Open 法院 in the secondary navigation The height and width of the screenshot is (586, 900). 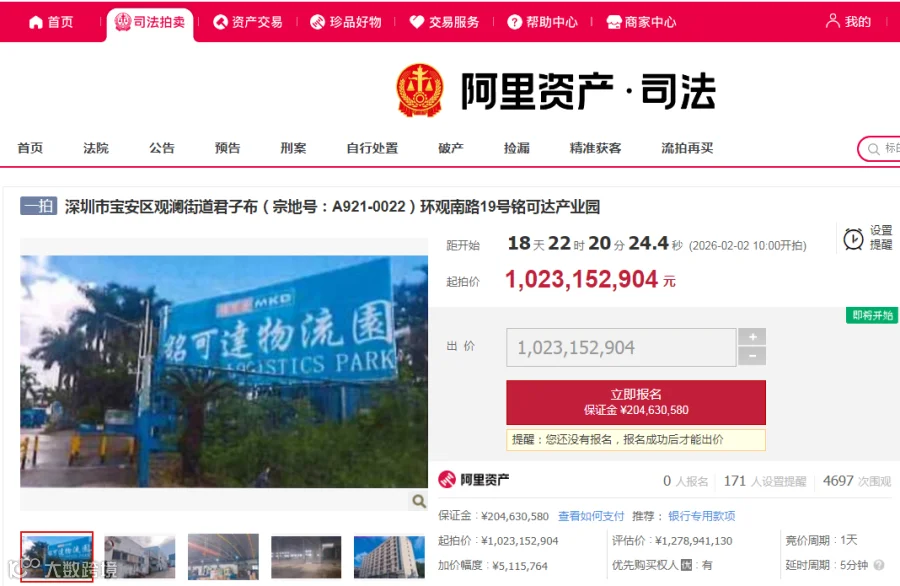tap(96, 148)
